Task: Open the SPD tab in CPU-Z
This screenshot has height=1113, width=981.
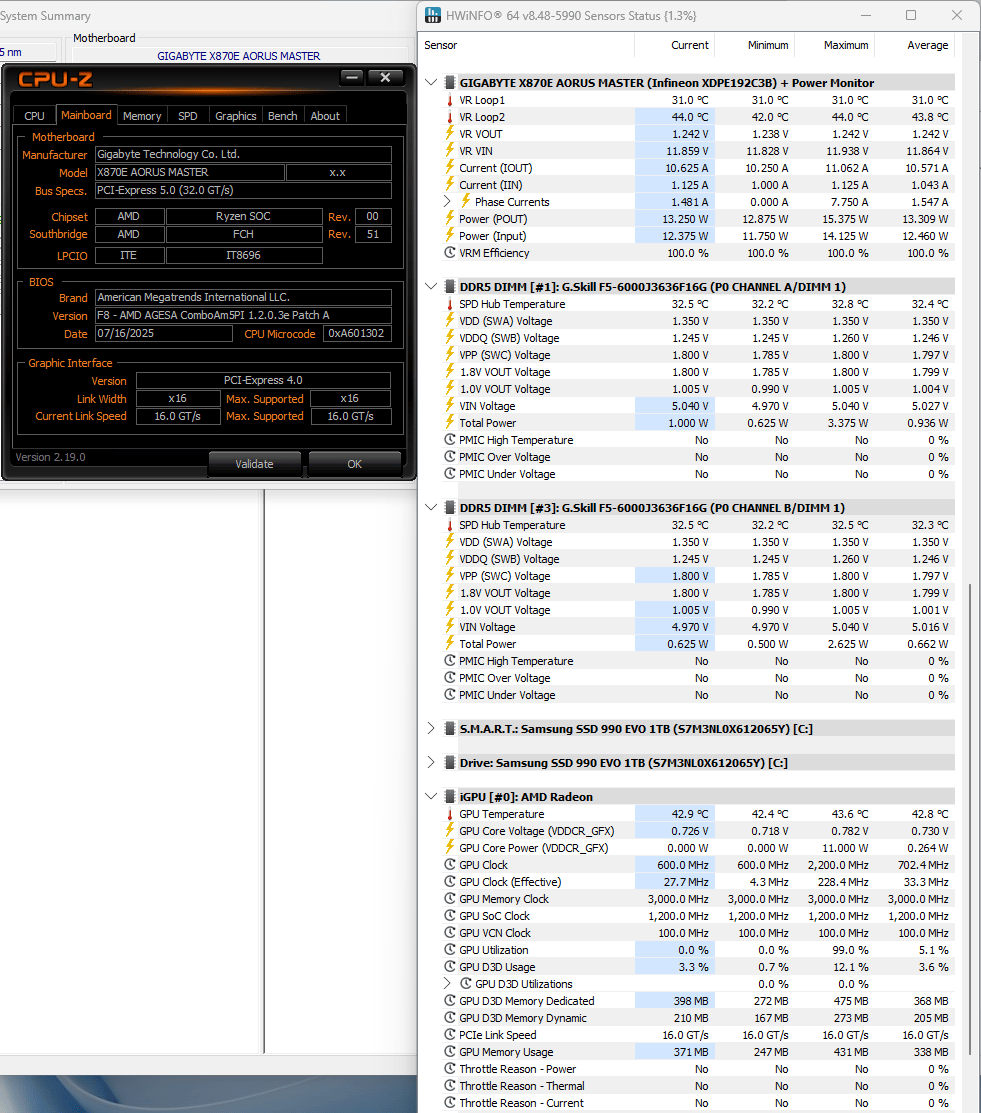Action: (187, 116)
